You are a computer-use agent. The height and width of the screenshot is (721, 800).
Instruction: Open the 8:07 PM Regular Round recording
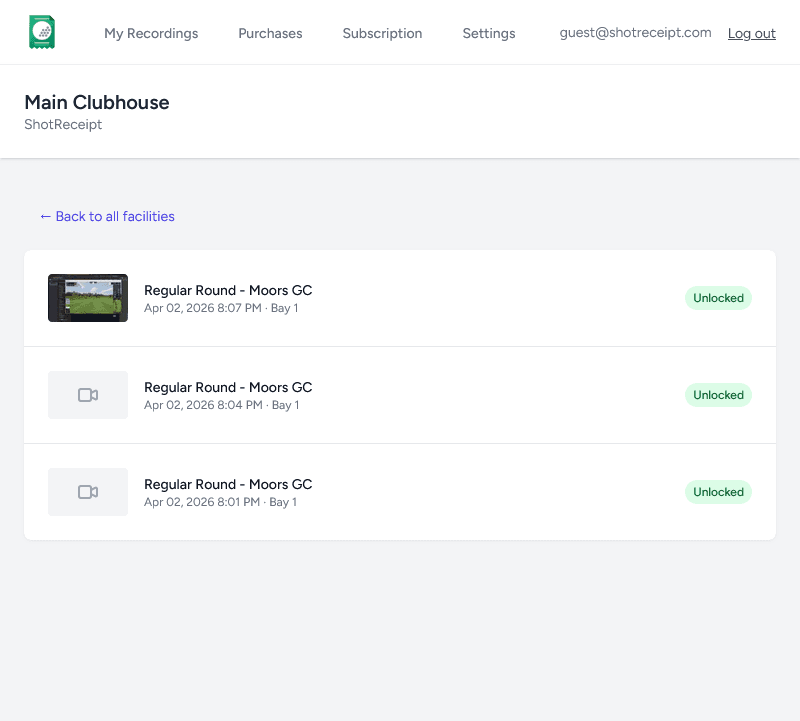click(228, 290)
